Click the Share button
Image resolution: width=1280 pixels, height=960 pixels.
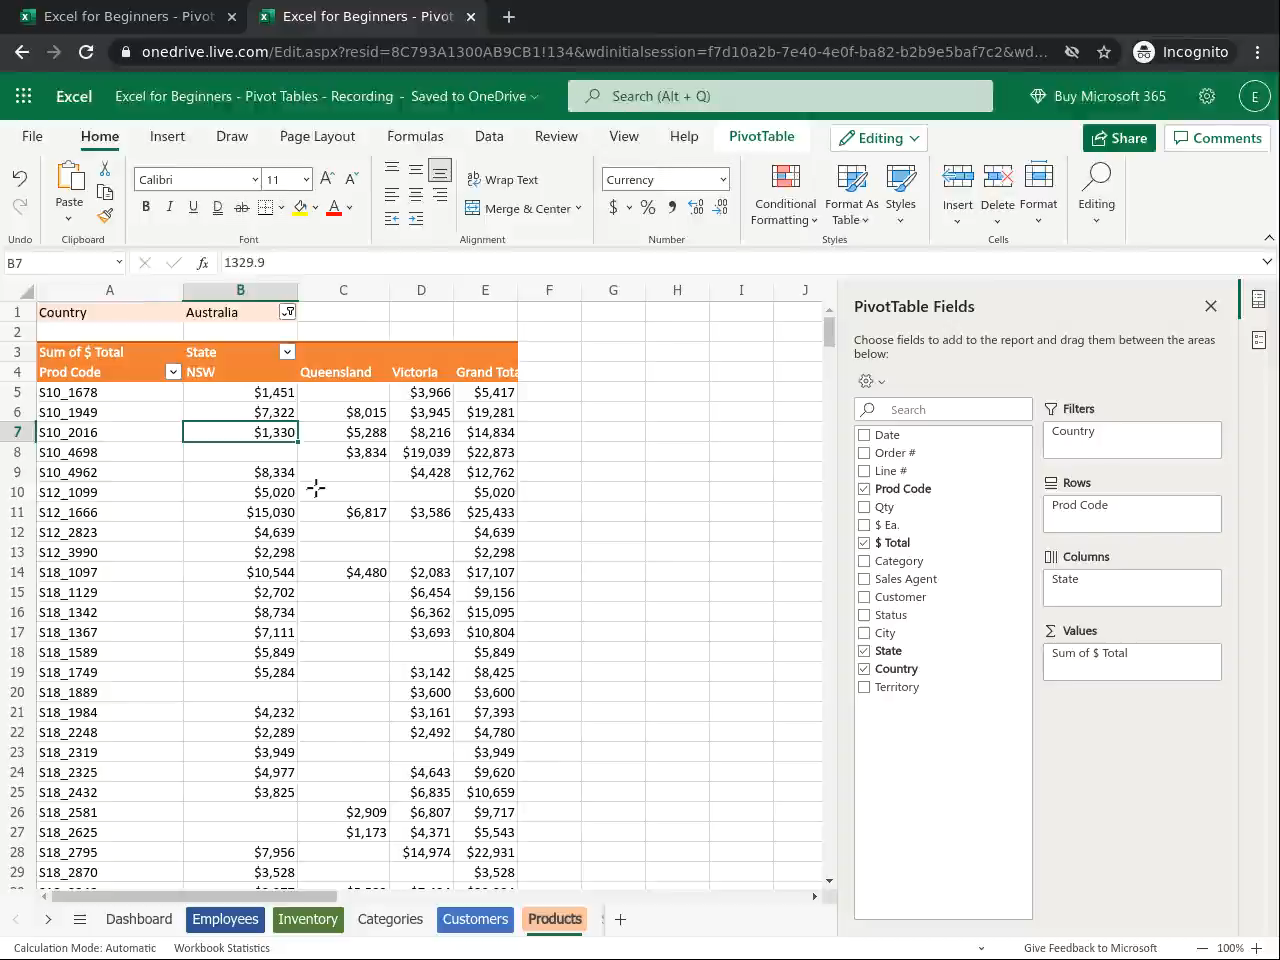(x=1119, y=138)
